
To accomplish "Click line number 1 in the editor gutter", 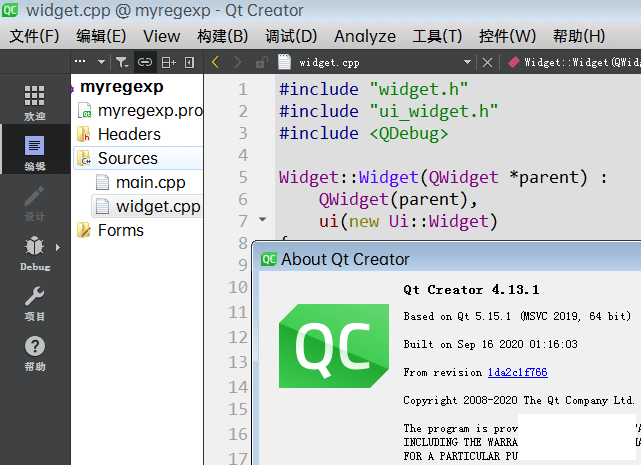I will (243, 89).
